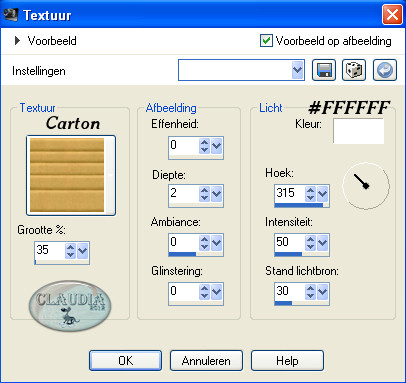
Task: Click the reset to default arrow icon
Action: pos(385,70)
